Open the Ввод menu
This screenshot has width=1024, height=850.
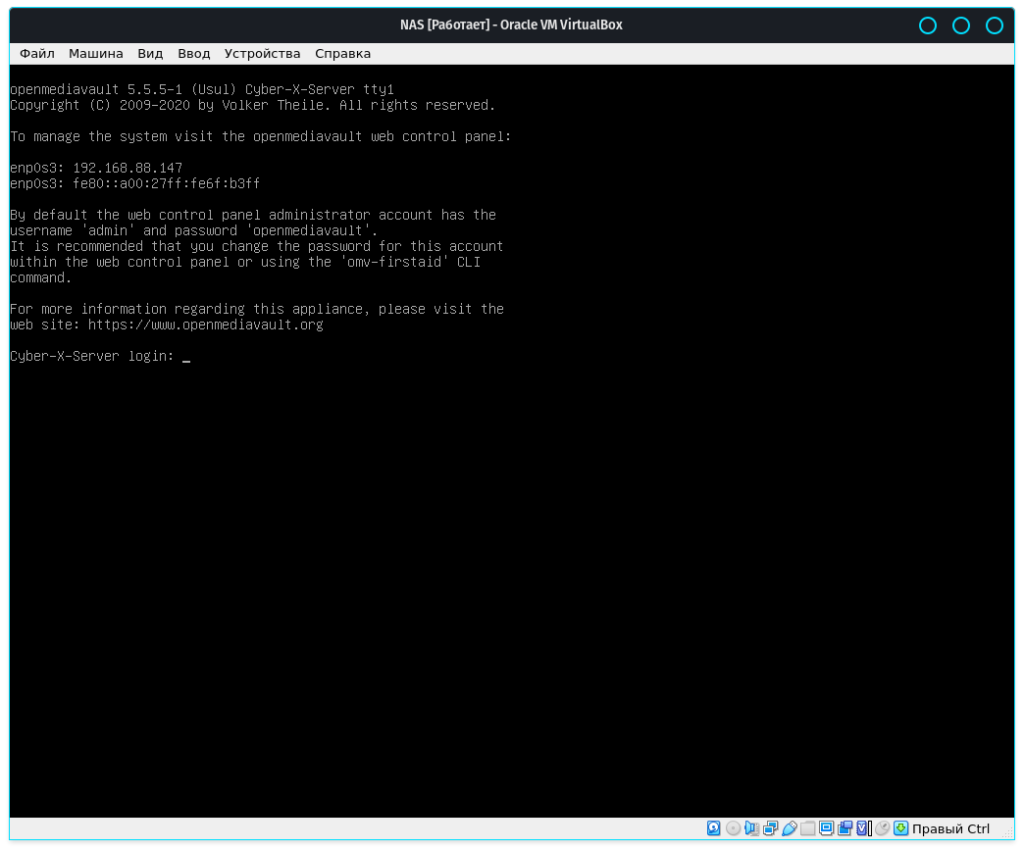pos(193,54)
